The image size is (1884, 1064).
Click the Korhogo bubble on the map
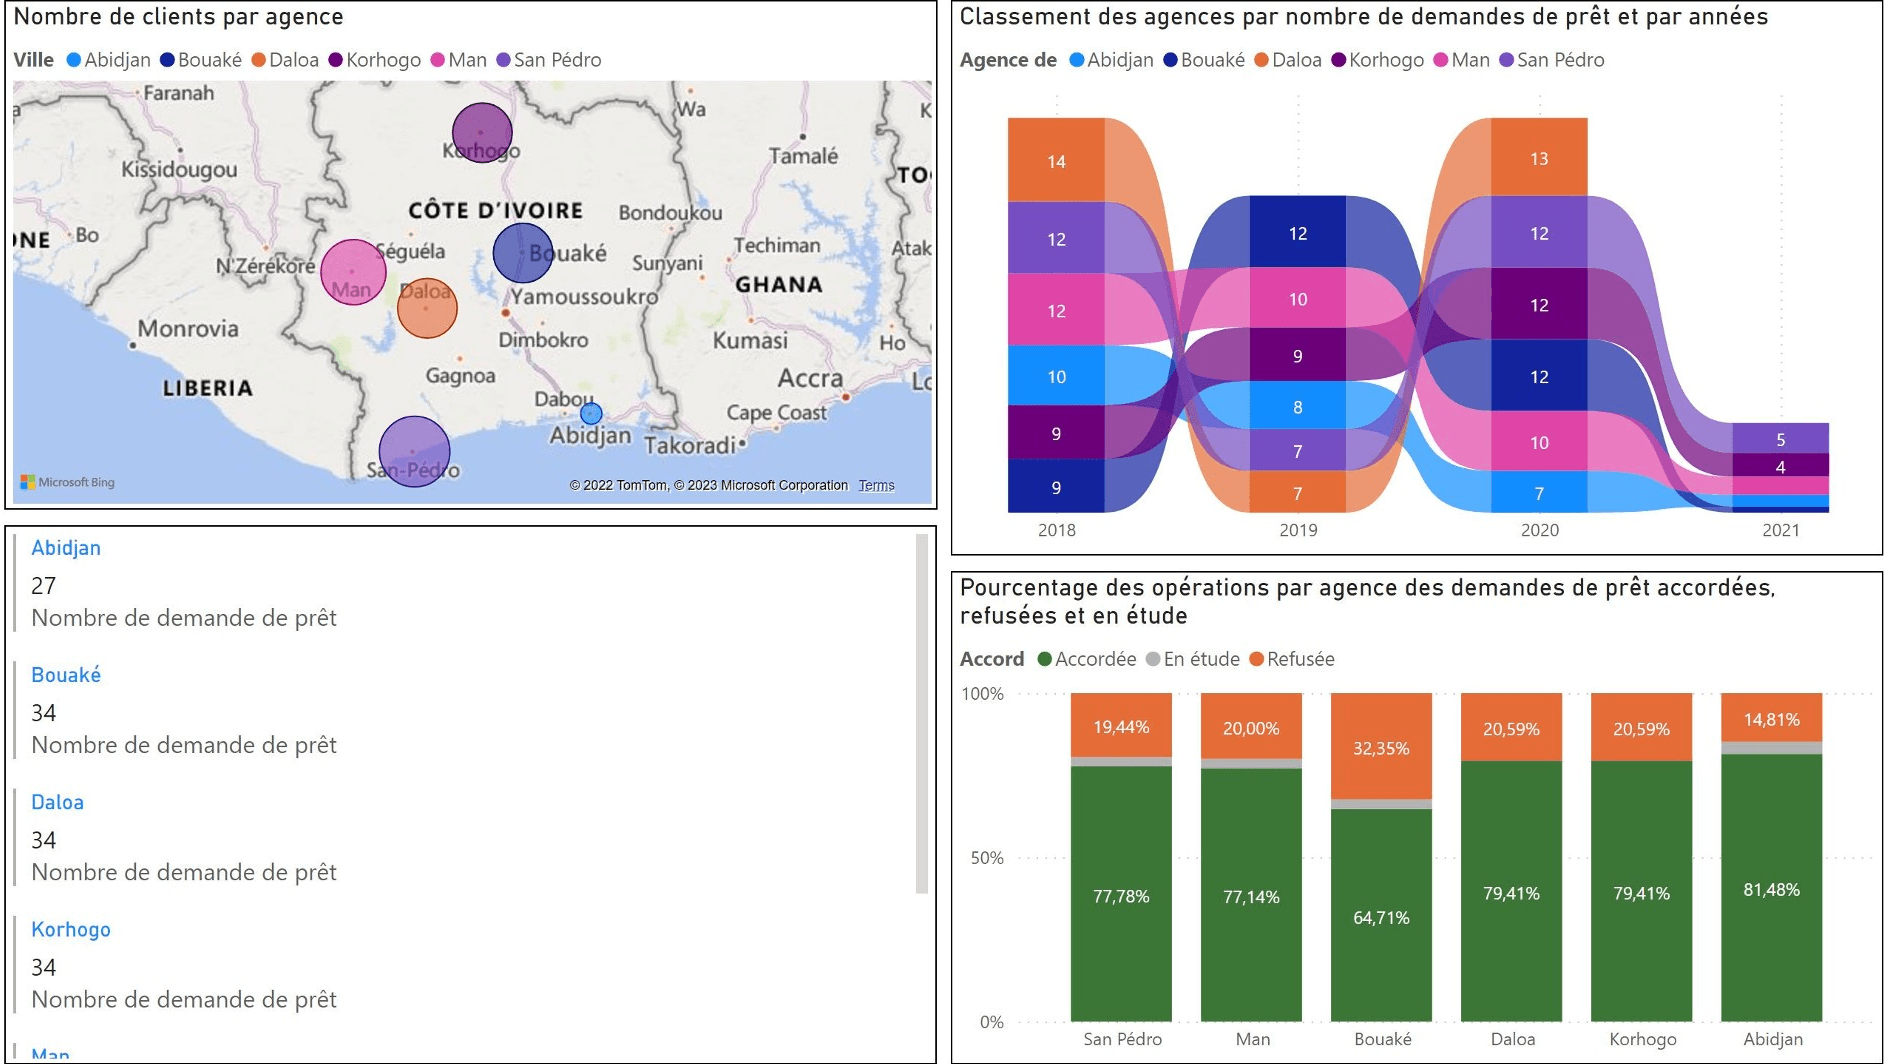[482, 133]
